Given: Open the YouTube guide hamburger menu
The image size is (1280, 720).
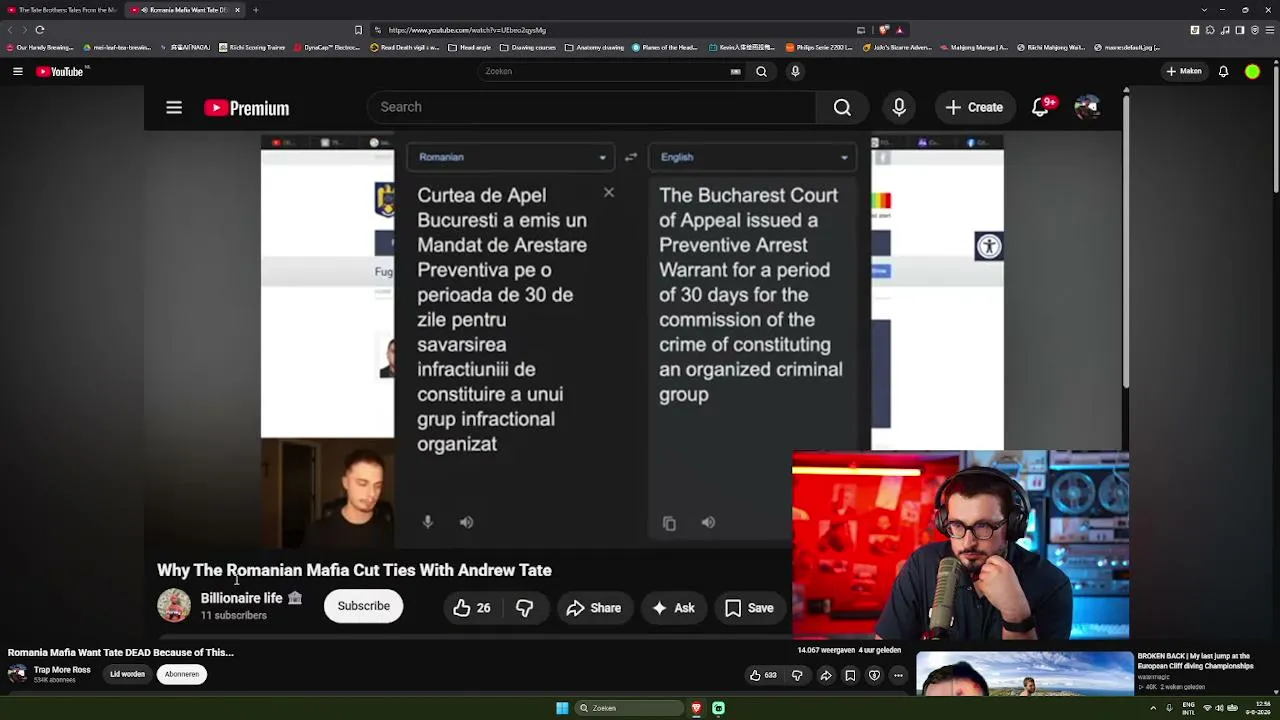Looking at the screenshot, I should (17, 71).
